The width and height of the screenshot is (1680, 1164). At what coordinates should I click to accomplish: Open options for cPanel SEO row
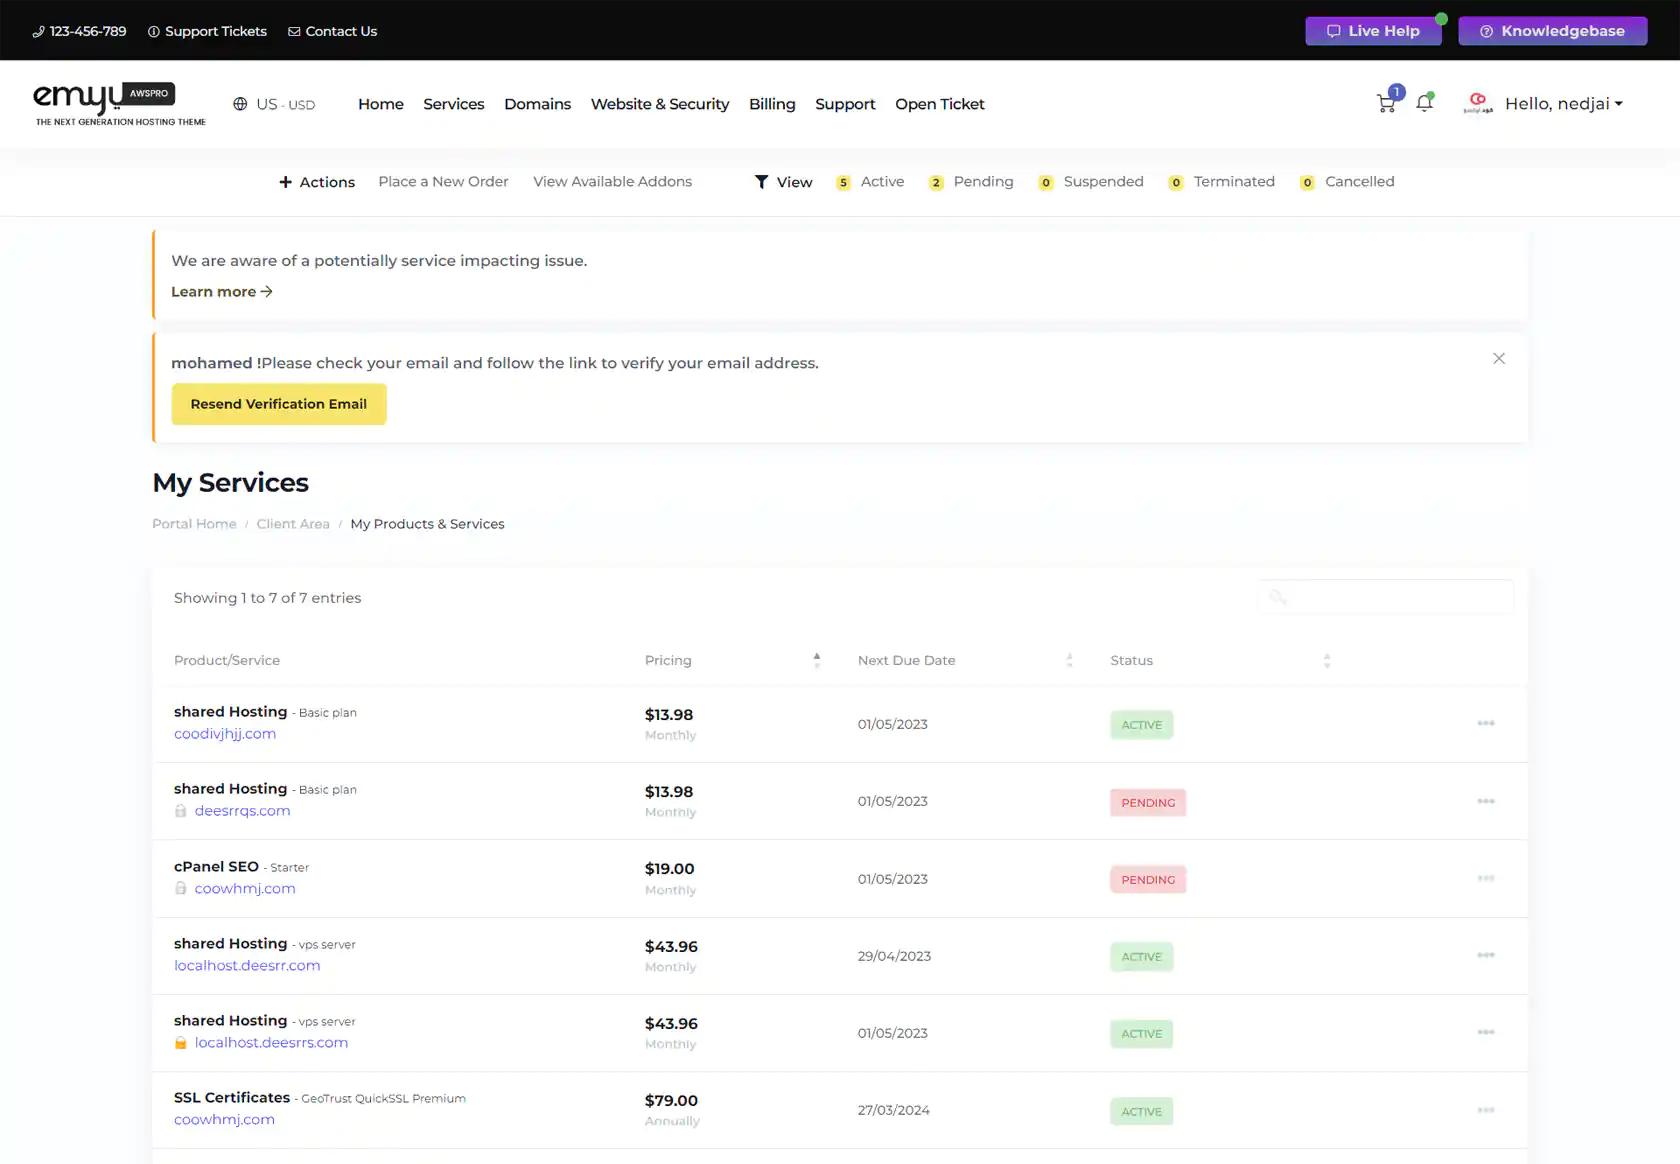coord(1486,878)
